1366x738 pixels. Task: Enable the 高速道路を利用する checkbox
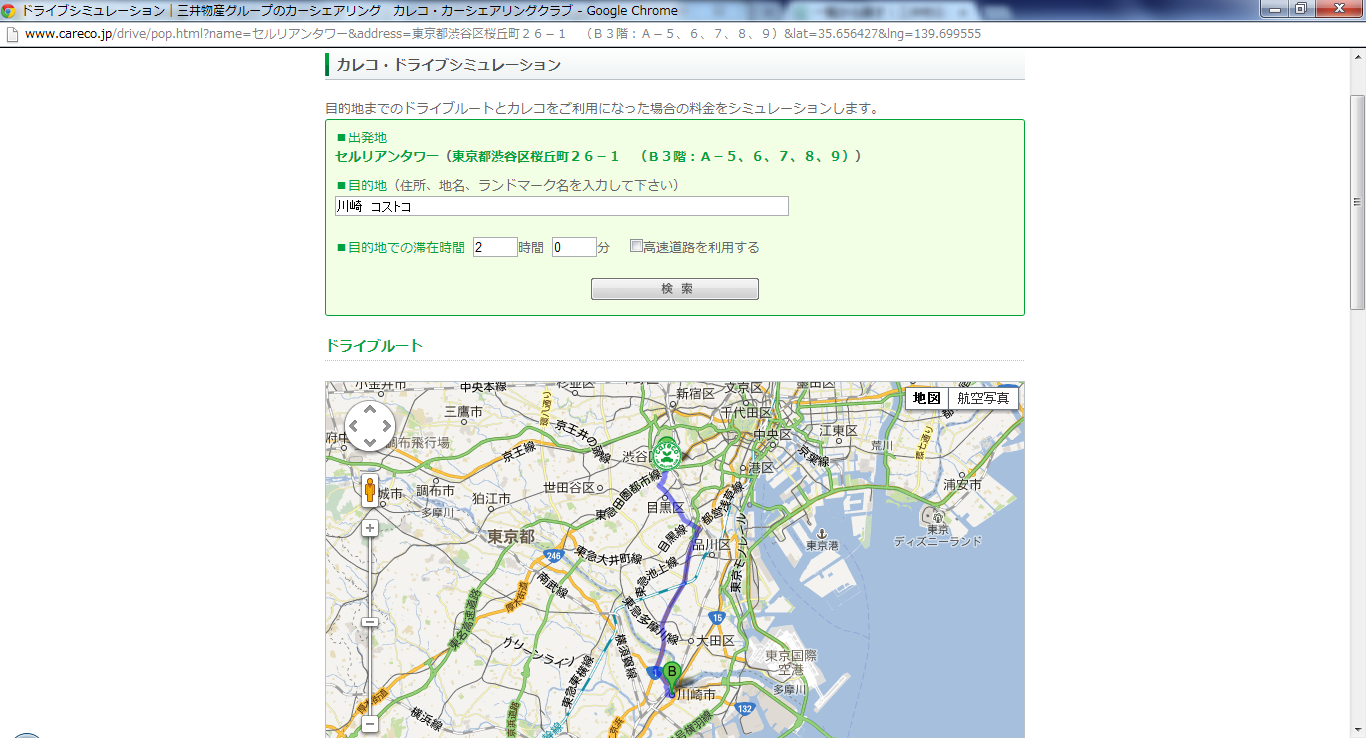click(636, 246)
